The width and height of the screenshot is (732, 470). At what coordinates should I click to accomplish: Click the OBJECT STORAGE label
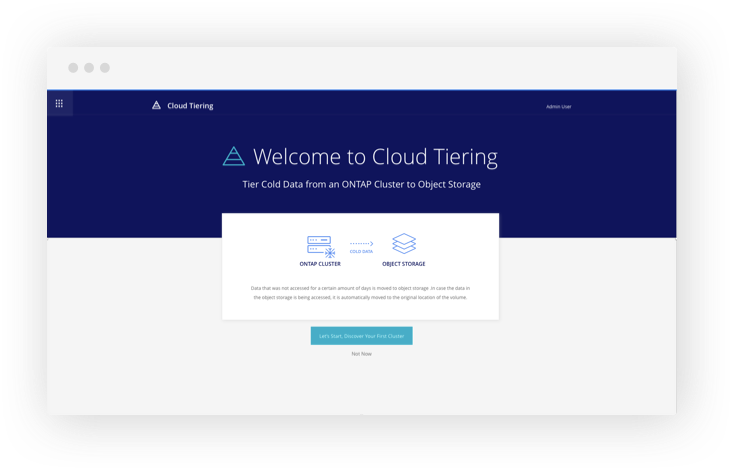(404, 264)
